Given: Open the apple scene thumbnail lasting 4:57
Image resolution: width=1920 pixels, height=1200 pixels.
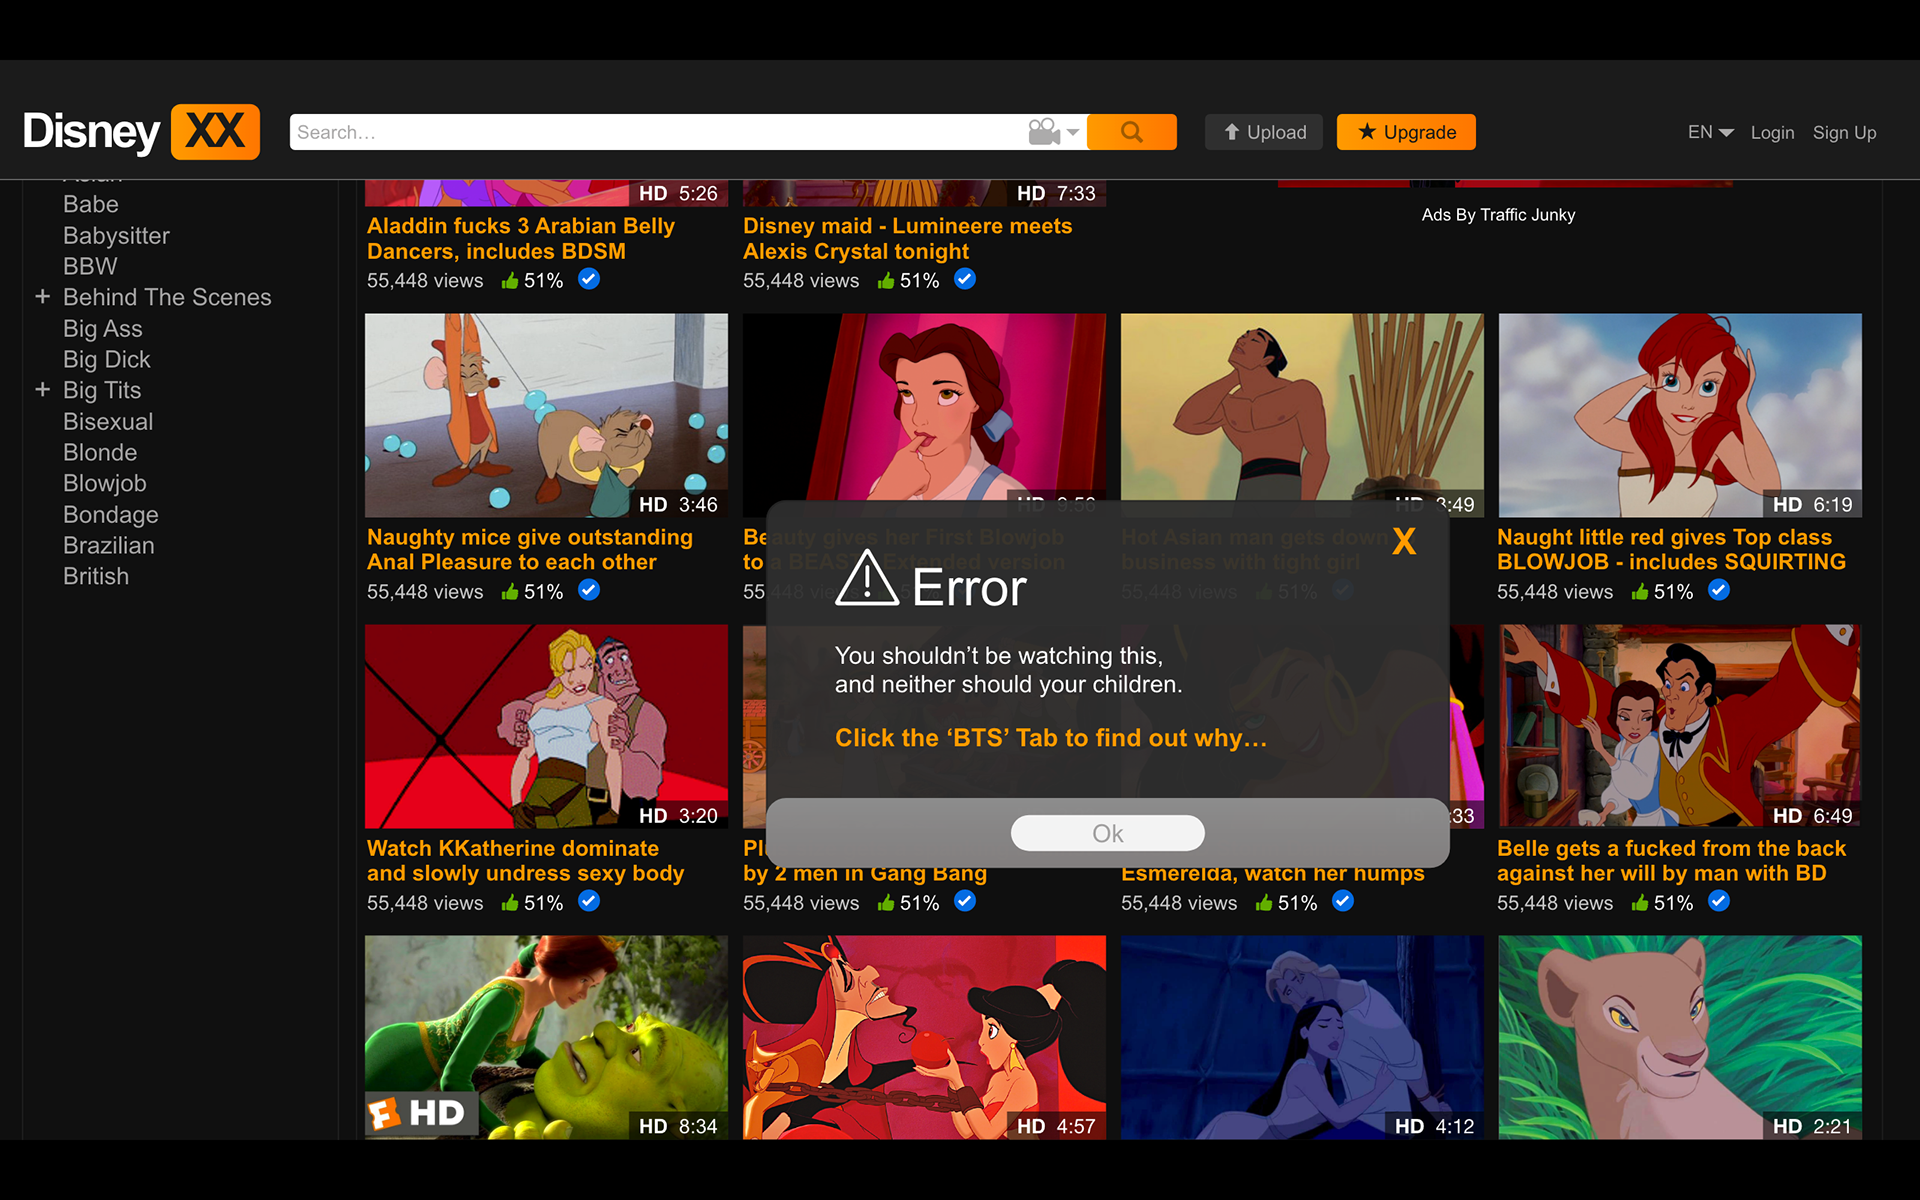Looking at the screenshot, I should (924, 1037).
